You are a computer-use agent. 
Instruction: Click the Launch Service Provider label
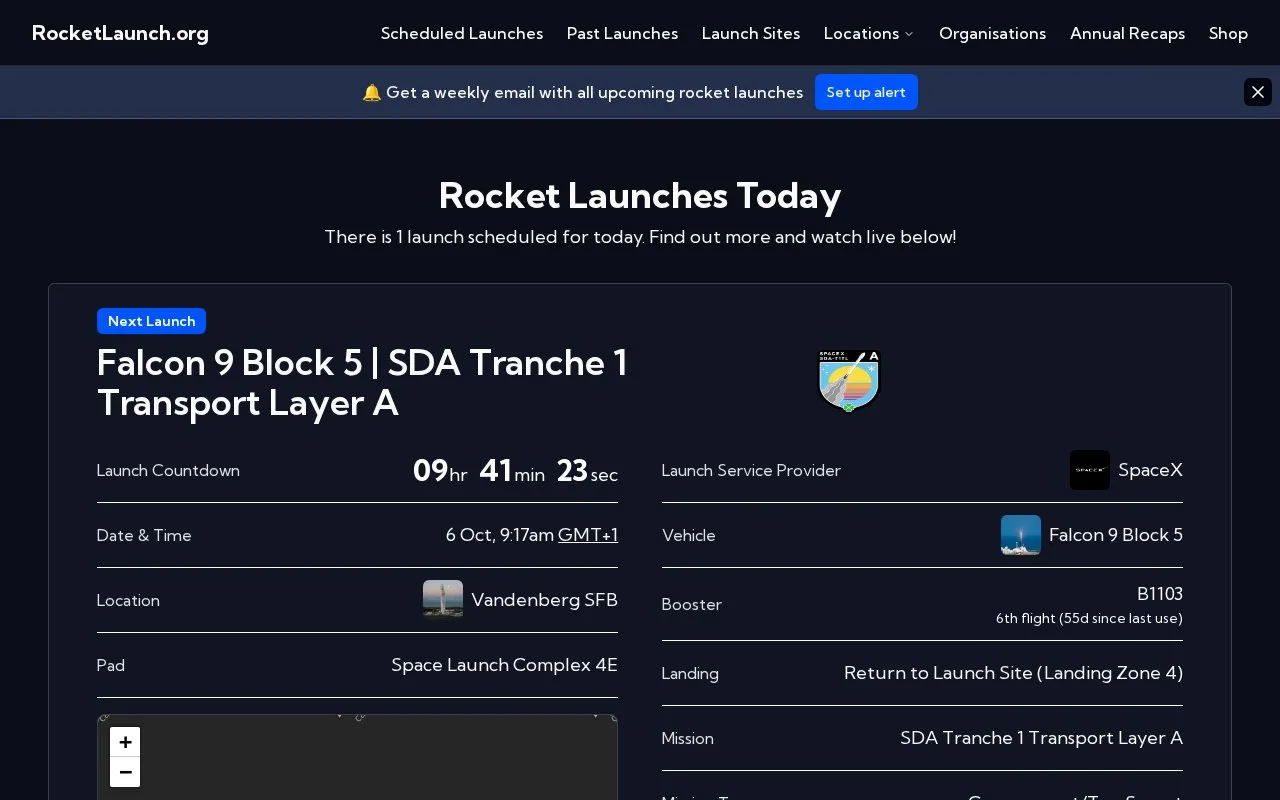(x=751, y=470)
